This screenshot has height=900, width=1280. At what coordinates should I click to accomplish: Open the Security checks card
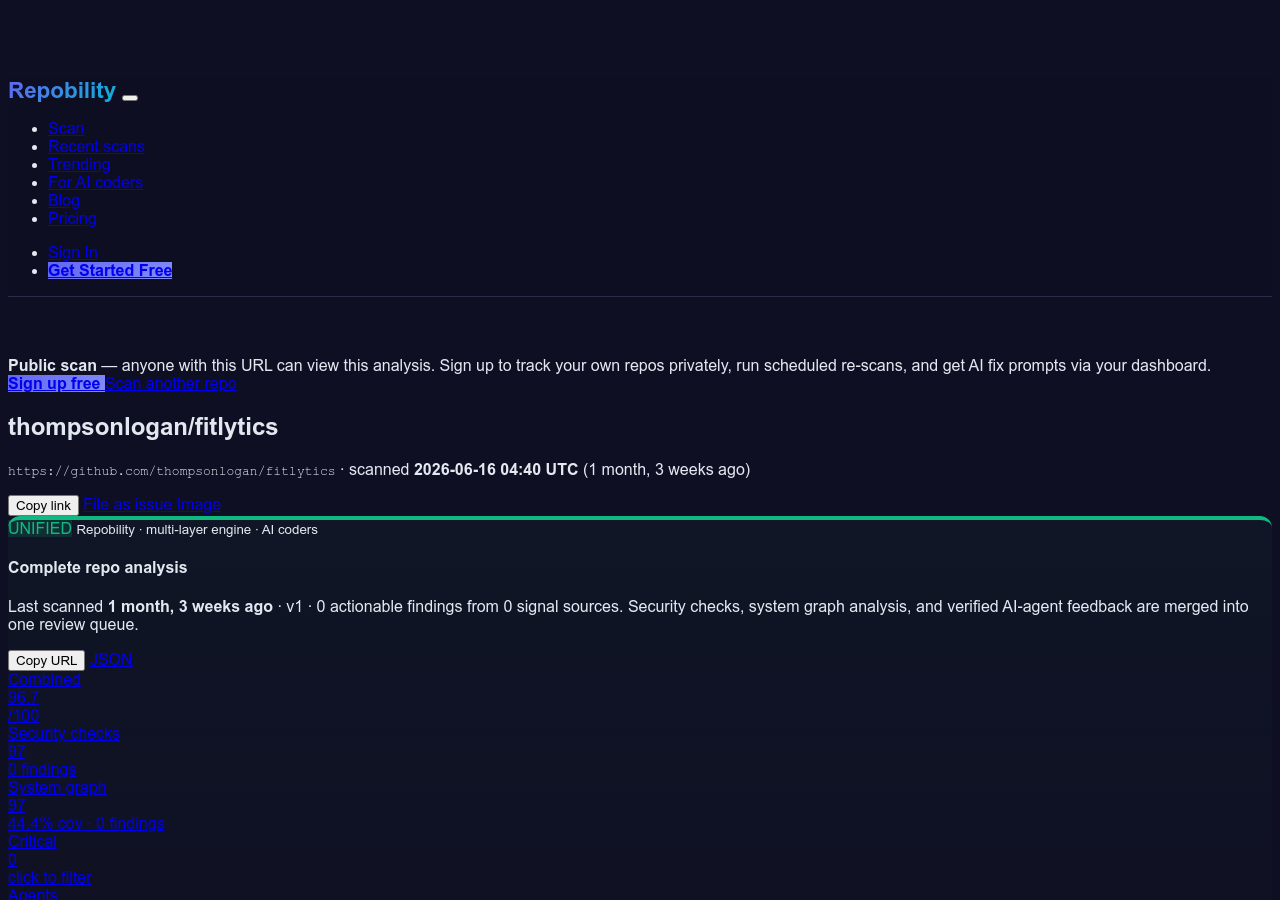pyautogui.click(x=64, y=751)
